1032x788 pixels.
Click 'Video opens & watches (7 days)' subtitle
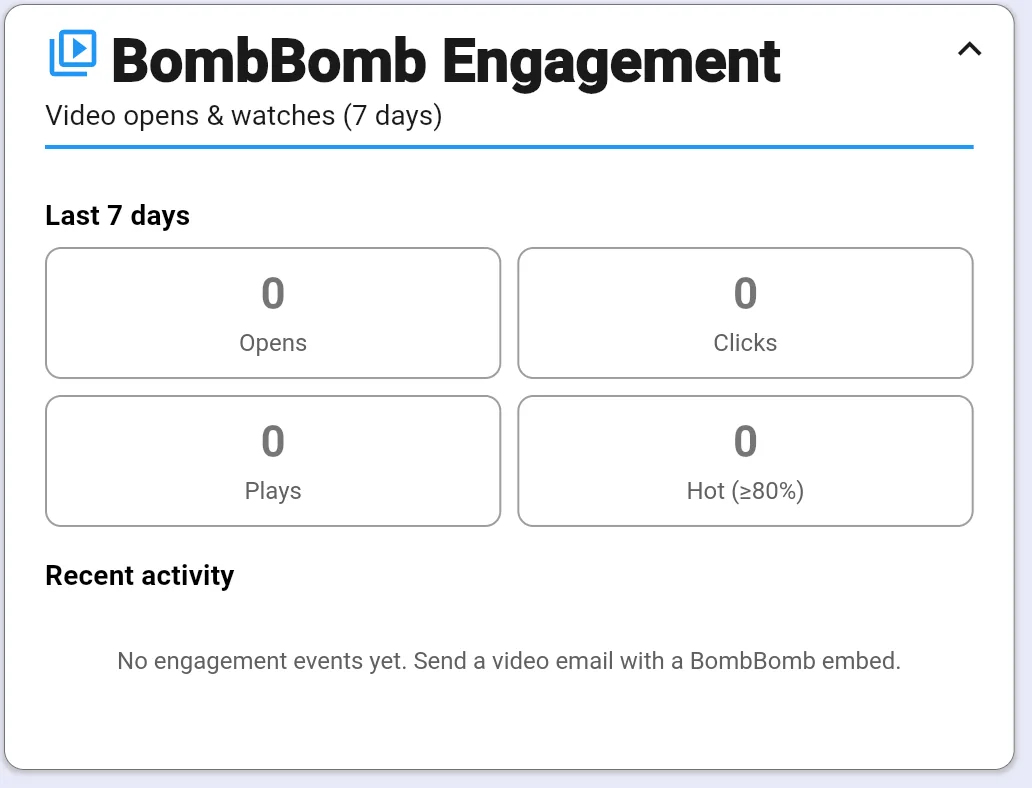tap(244, 116)
